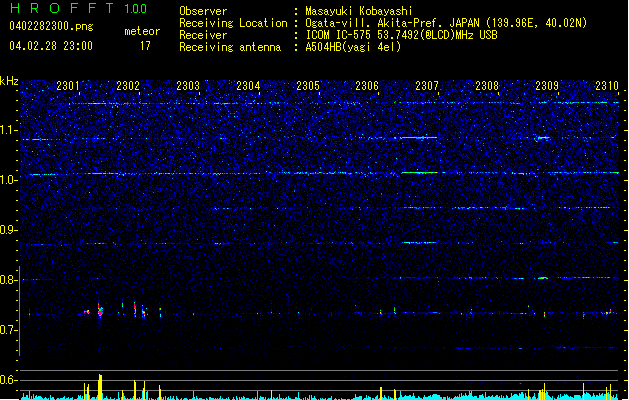Select the 0.7 kHz axis label
This screenshot has height=400, width=629.
pyautogui.click(x=8, y=330)
